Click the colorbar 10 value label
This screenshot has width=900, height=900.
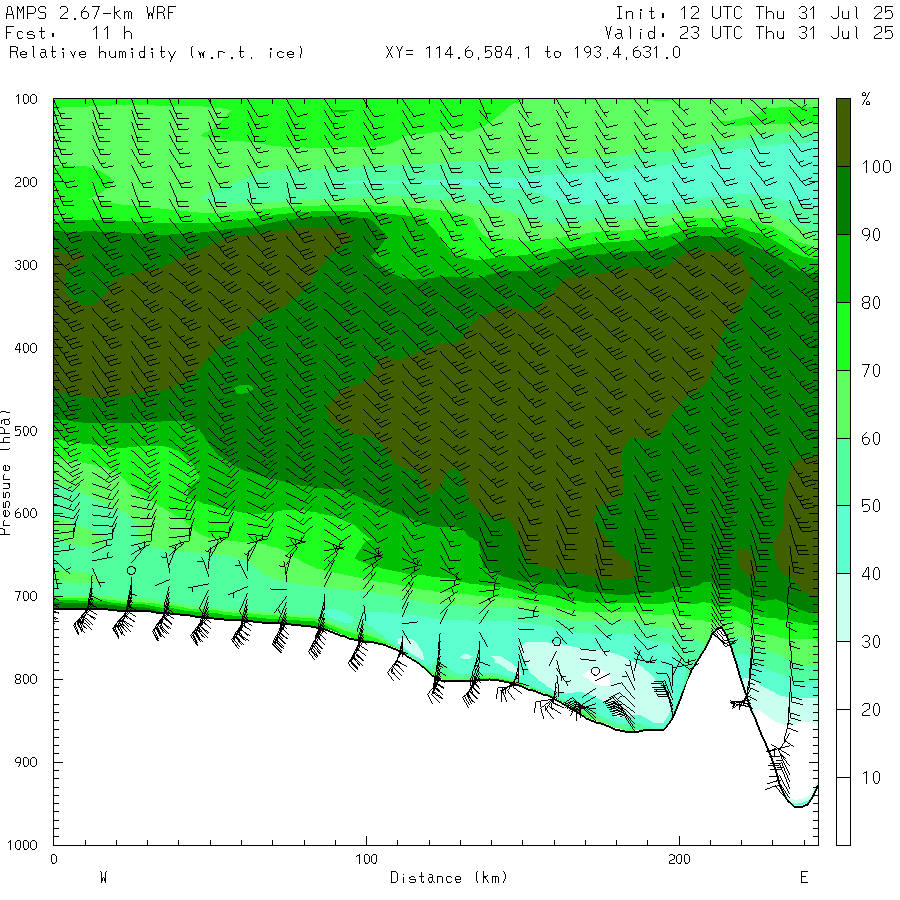click(871, 778)
